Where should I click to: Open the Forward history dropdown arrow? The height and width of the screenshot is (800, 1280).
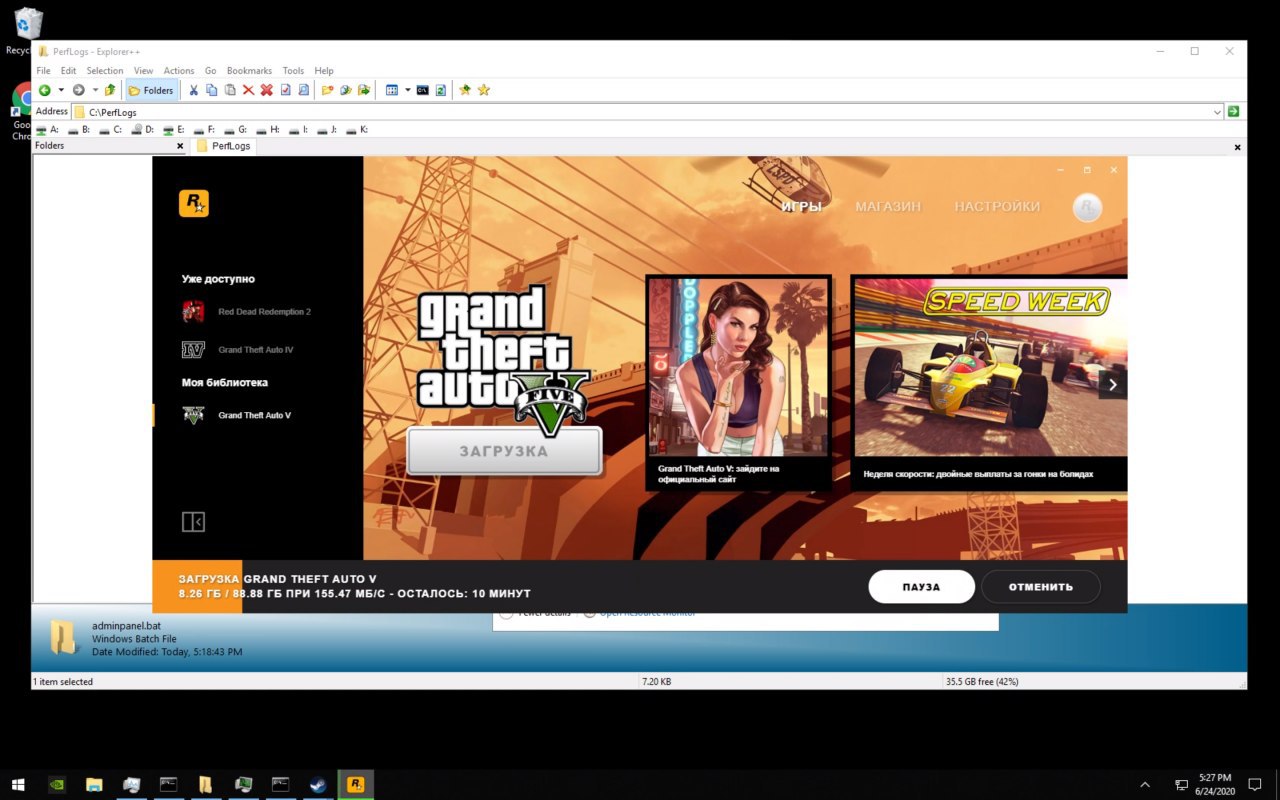point(95,90)
